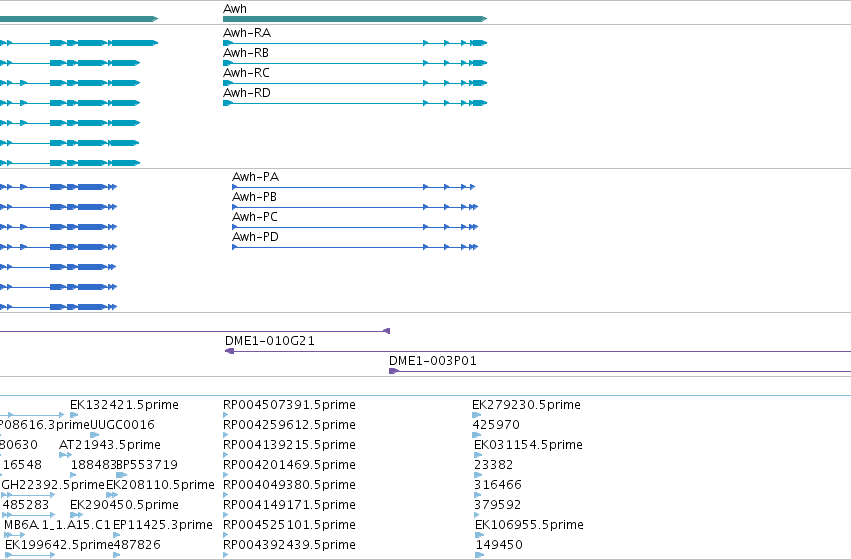This screenshot has width=851, height=560.
Task: Click arrow glyph below EK279230.5prime
Action: point(477,415)
